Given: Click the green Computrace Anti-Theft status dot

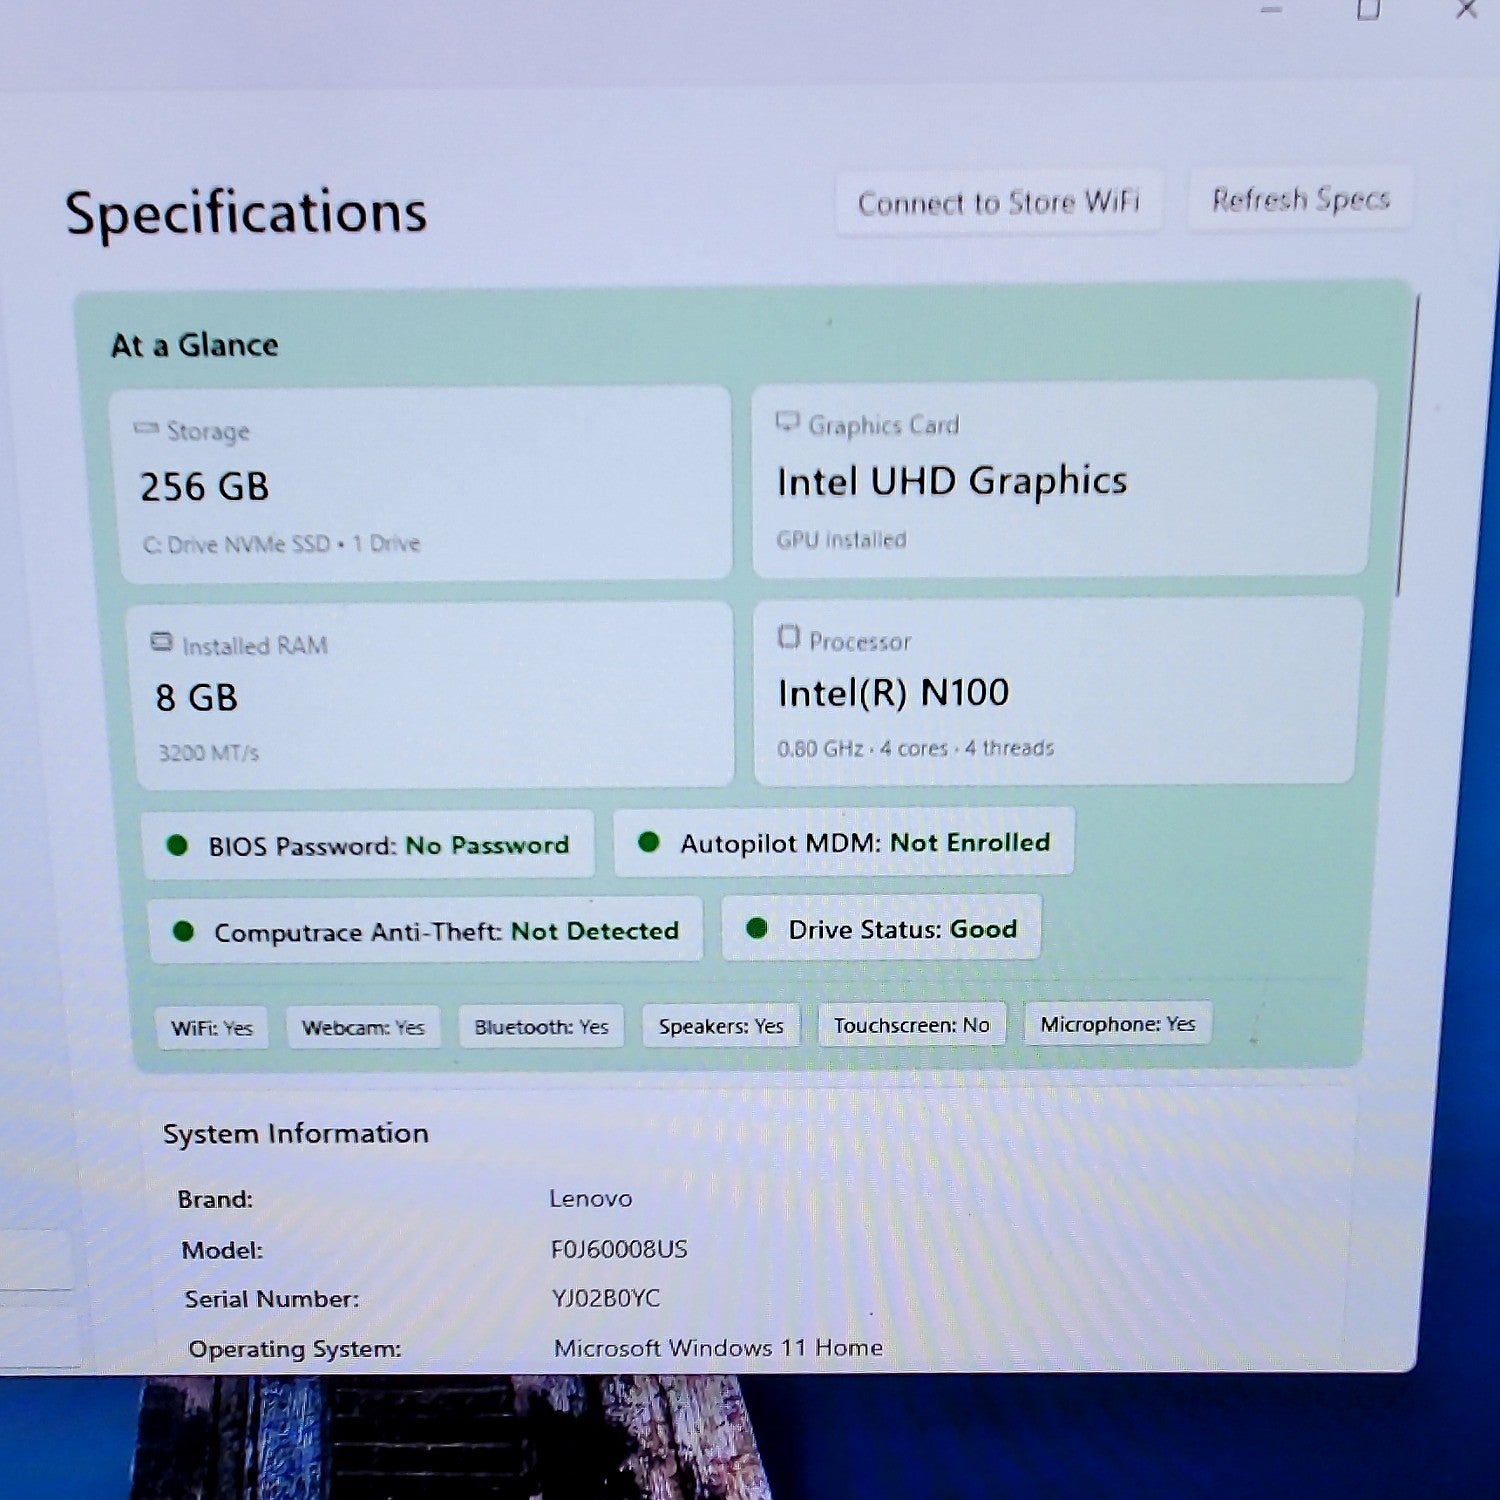Looking at the screenshot, I should (x=183, y=931).
